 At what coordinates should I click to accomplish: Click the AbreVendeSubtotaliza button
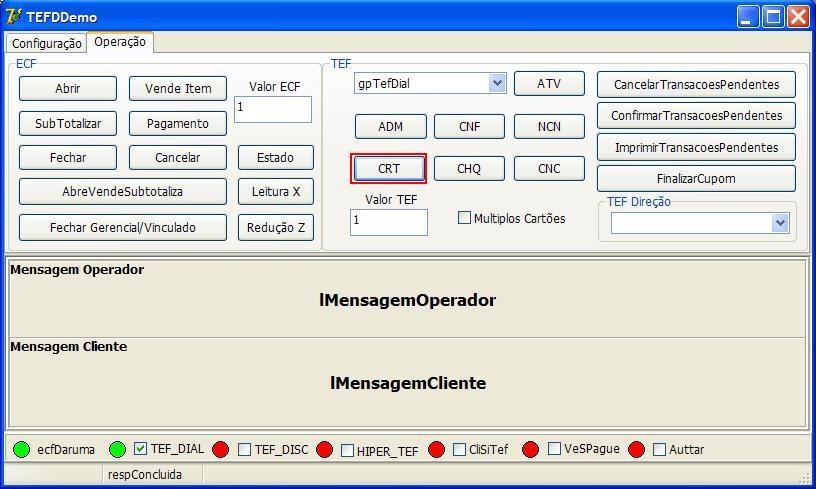[x=123, y=191]
